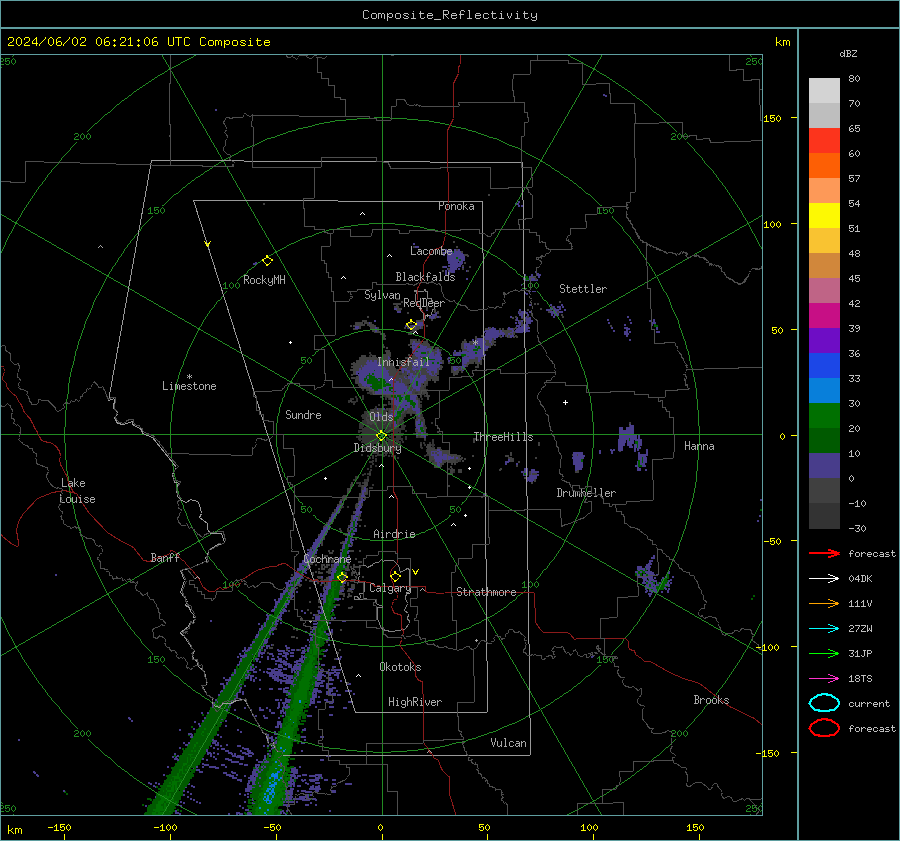Click the '2024/06/02 06:21:06 UTC Composite' timestamp
900x841 pixels.
pos(138,42)
